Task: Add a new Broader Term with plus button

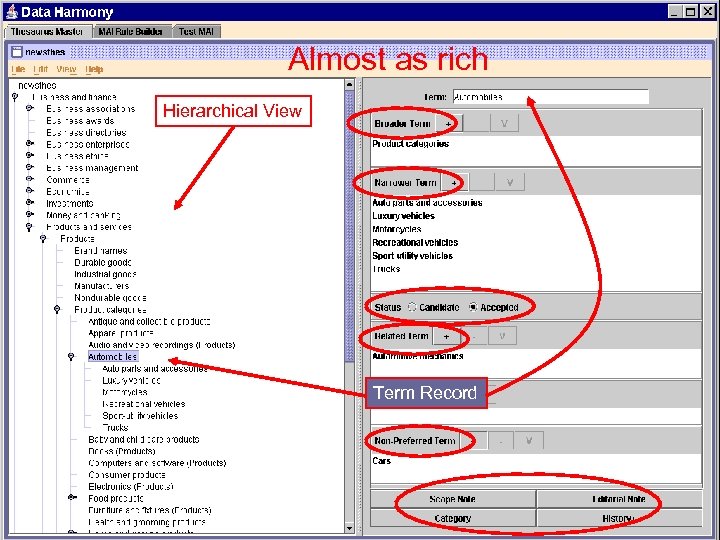Action: pyautogui.click(x=448, y=124)
